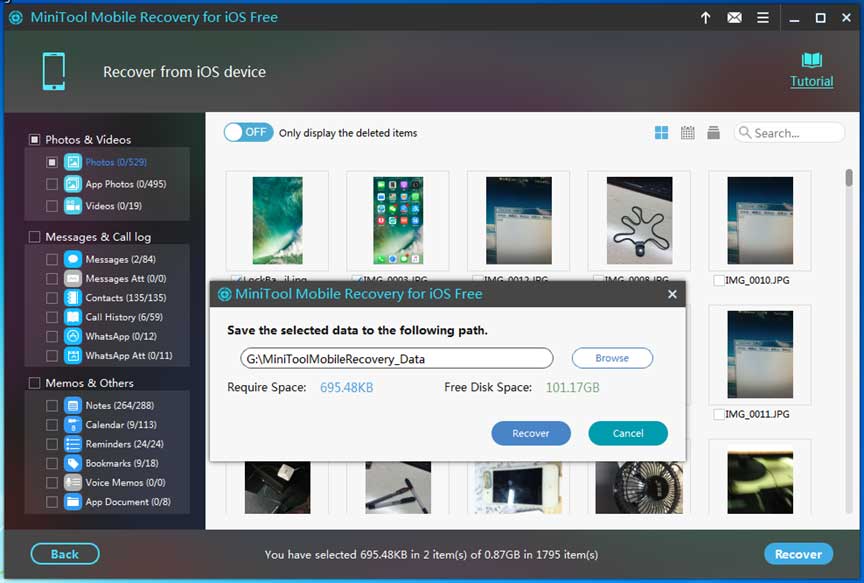
Task: Select the IMG_0010.JPG thumbnail
Action: point(760,220)
